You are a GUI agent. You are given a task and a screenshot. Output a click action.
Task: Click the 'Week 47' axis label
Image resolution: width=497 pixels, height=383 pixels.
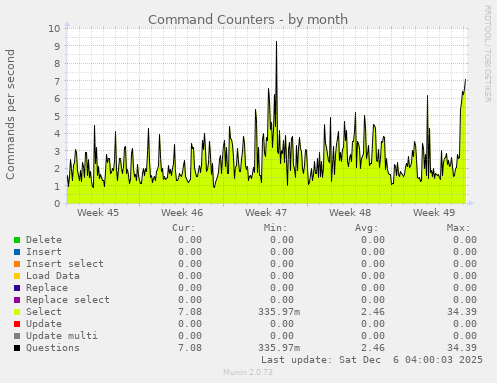tap(266, 212)
